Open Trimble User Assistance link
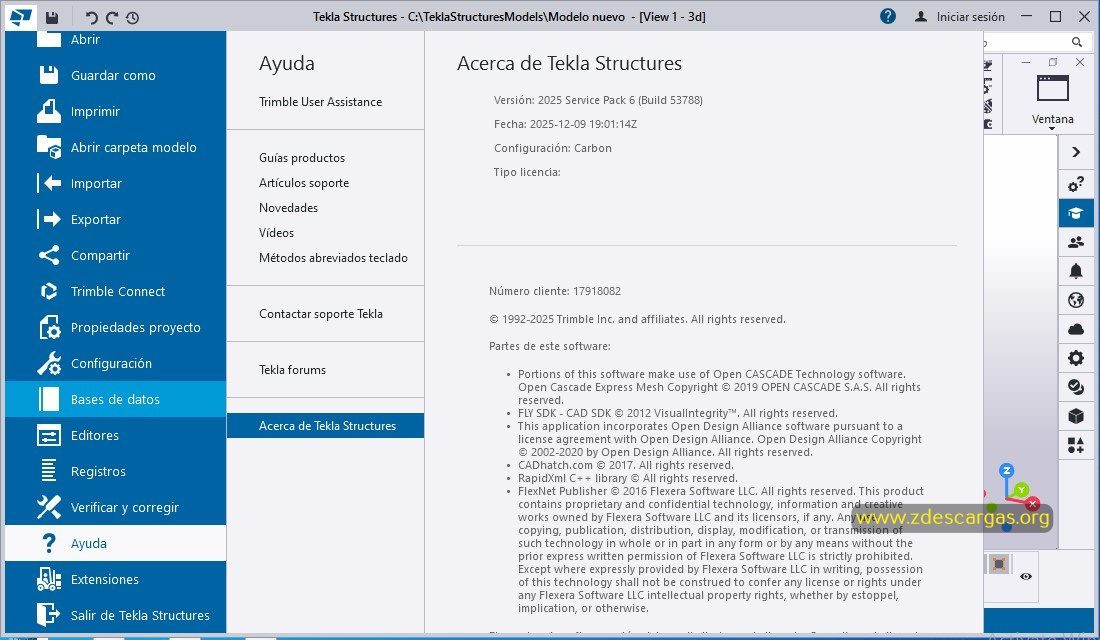 click(321, 102)
